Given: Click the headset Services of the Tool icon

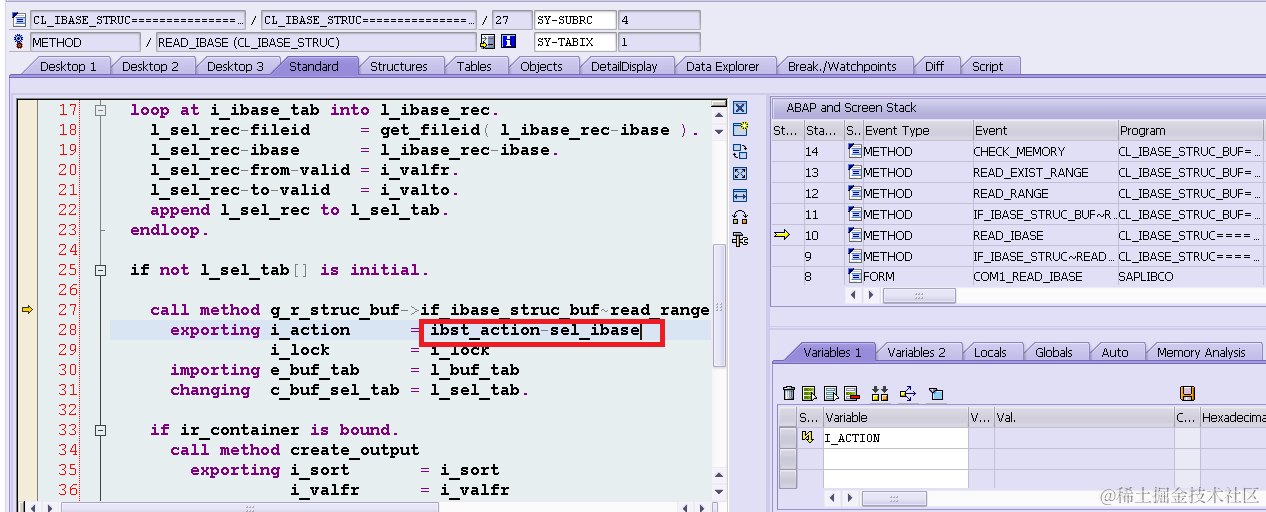Looking at the screenshot, I should (x=740, y=217).
